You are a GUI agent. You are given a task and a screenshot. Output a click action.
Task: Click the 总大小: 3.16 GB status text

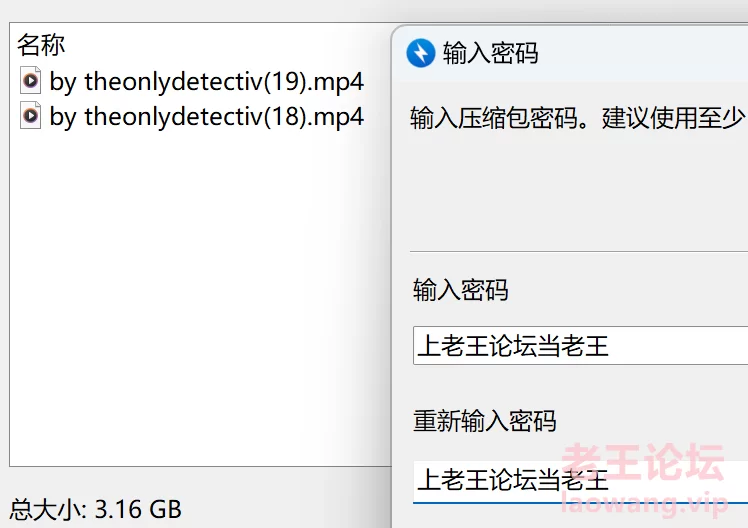(95, 509)
